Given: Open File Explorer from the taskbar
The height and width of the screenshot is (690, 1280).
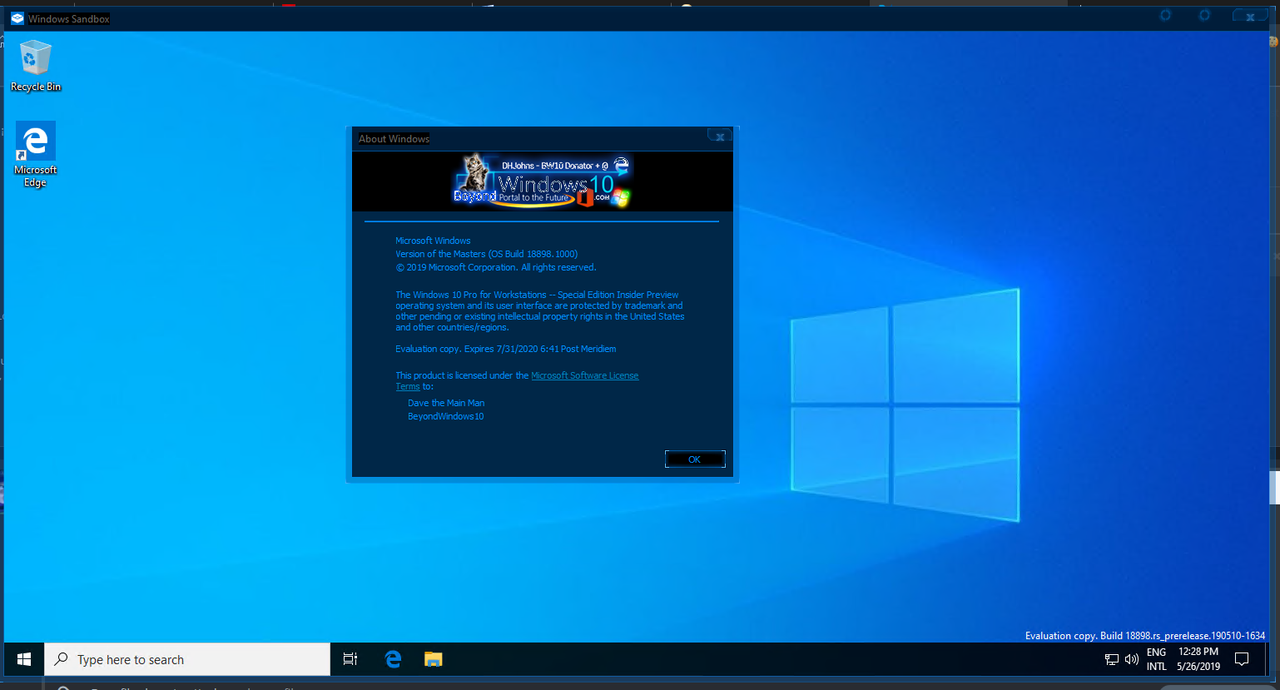Looking at the screenshot, I should (433, 660).
